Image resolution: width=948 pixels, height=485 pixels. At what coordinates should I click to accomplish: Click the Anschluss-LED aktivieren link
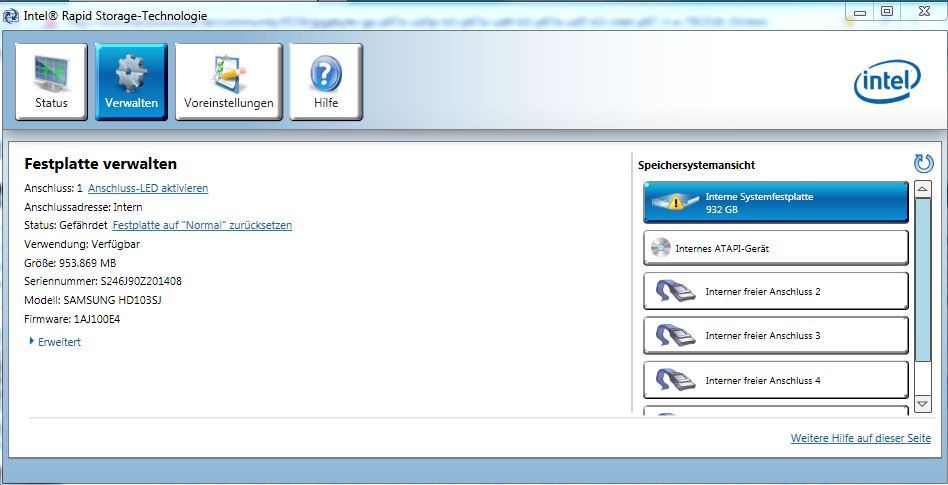pos(148,188)
